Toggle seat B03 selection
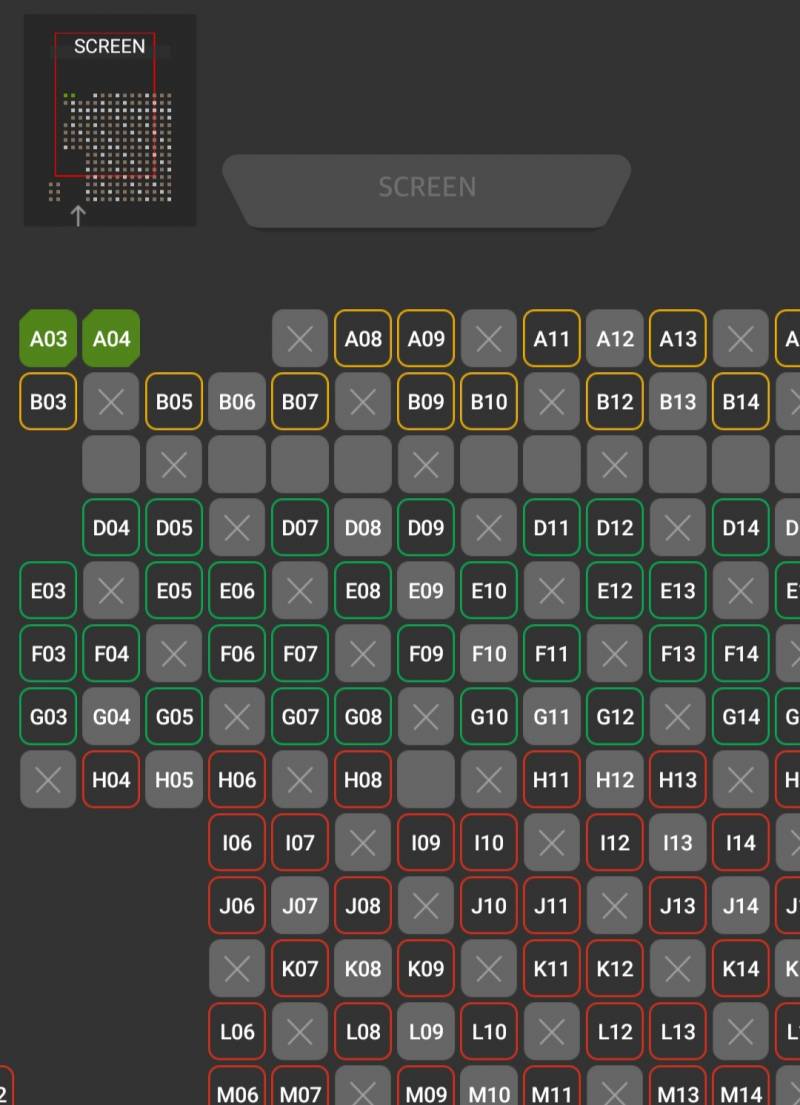This screenshot has height=1105, width=800. (48, 402)
